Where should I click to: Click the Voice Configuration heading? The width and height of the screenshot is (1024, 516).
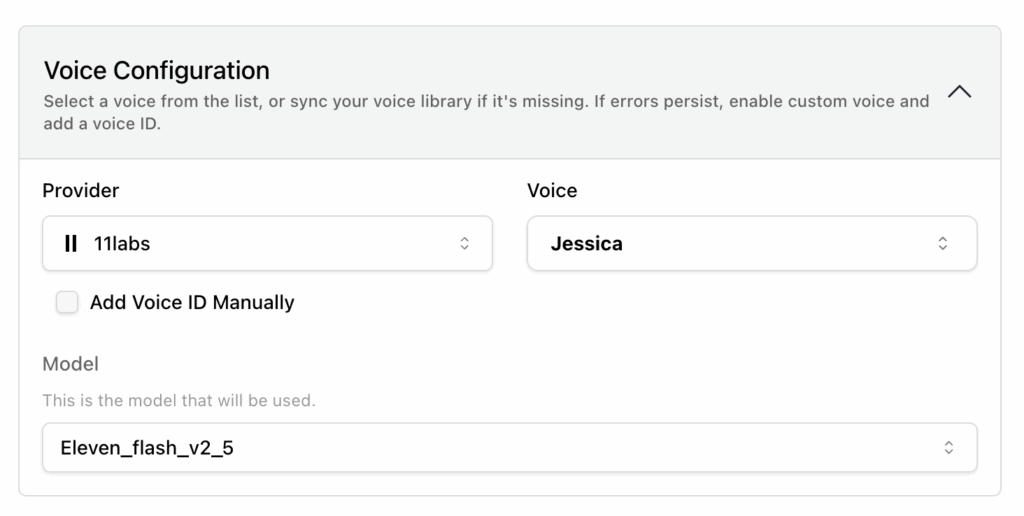pyautogui.click(x=157, y=71)
